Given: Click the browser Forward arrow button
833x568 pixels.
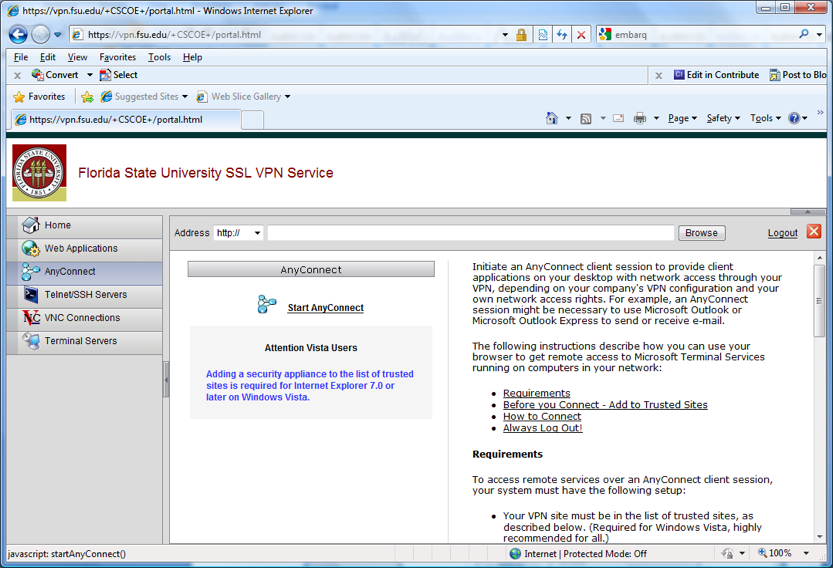Looking at the screenshot, I should (x=40, y=35).
